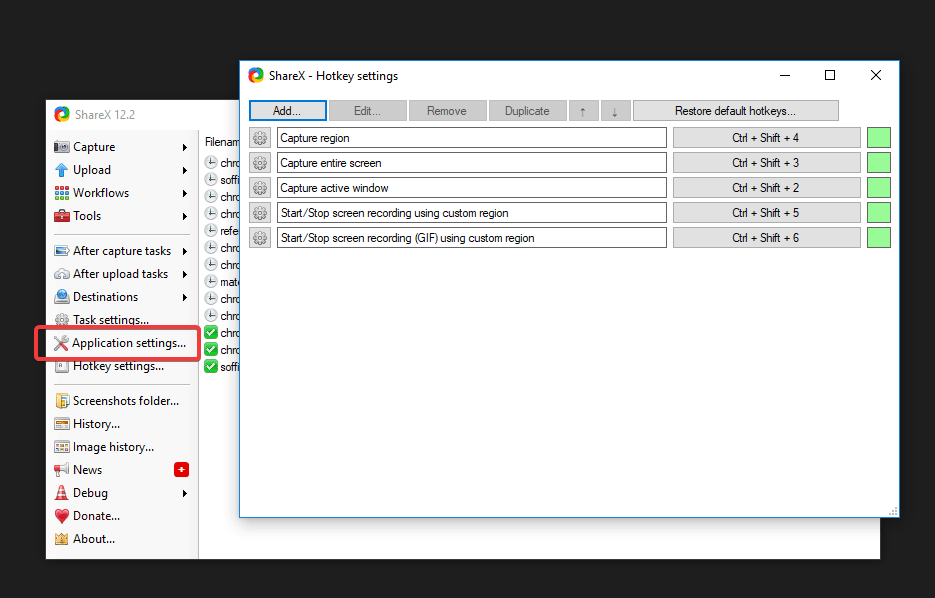
Task: Click the Capture region description field
Action: 472,138
